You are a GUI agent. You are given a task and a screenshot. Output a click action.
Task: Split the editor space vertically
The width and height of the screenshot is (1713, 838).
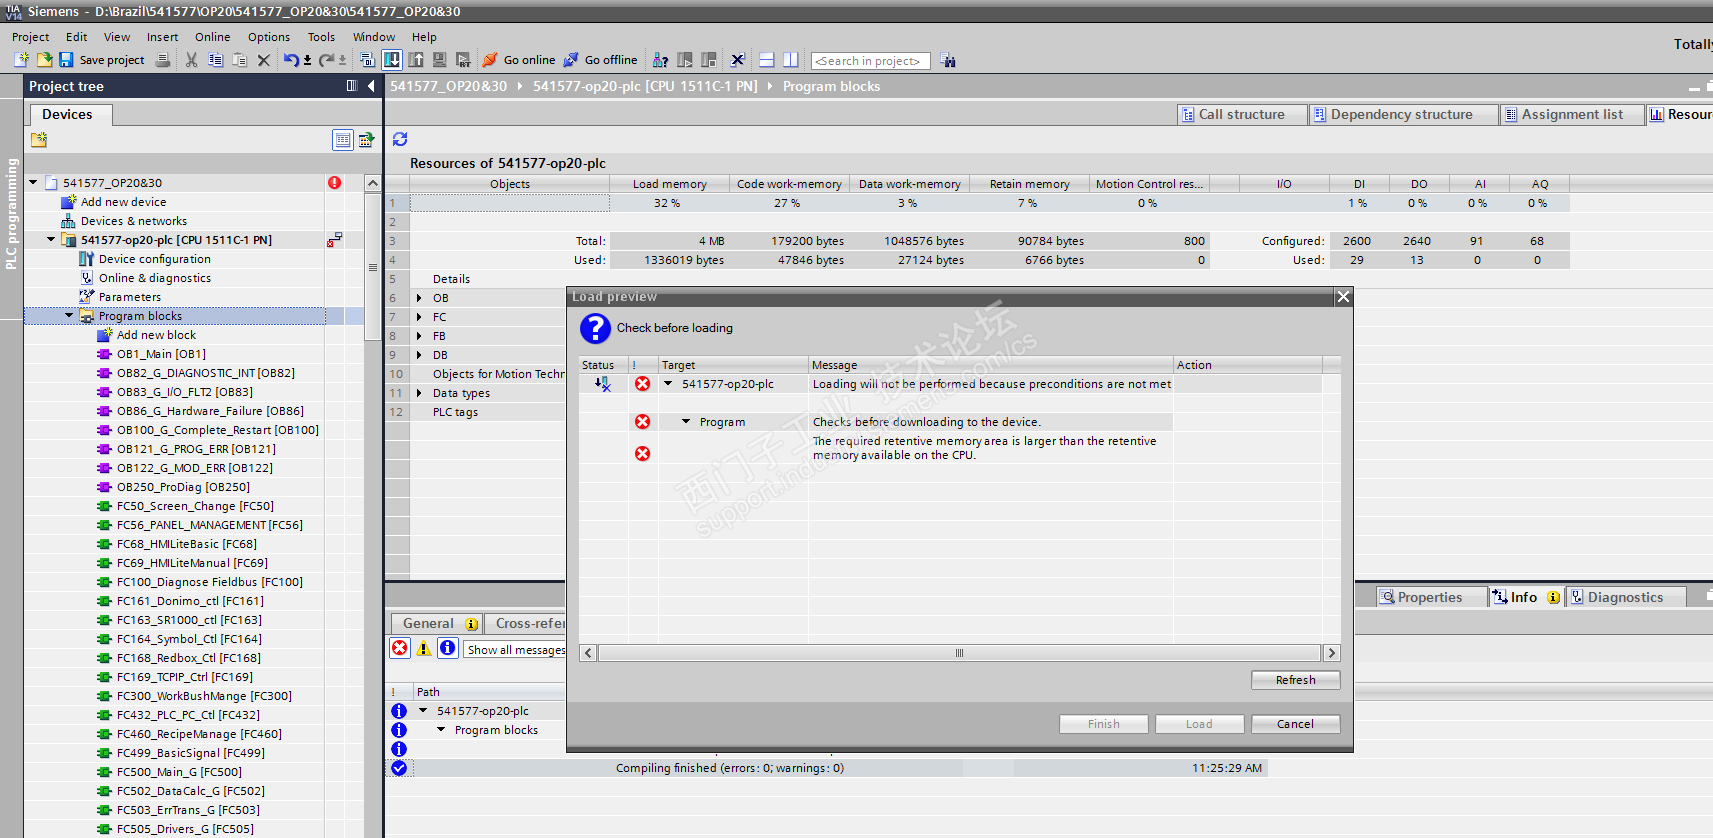(791, 60)
